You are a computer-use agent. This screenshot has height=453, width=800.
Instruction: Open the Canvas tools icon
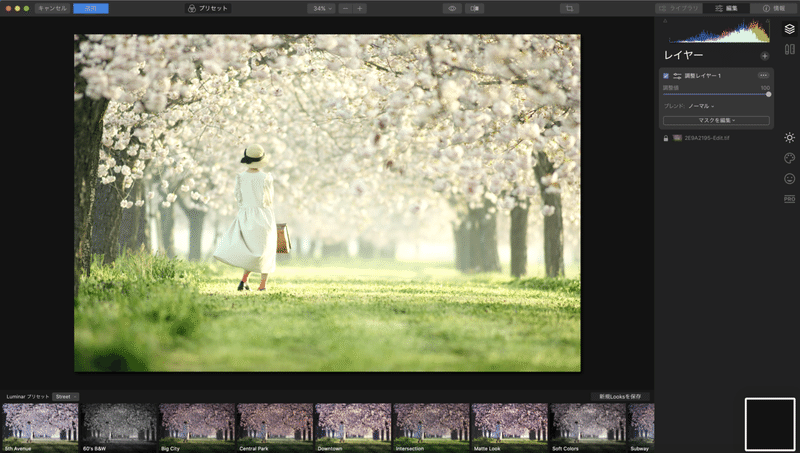[789, 49]
